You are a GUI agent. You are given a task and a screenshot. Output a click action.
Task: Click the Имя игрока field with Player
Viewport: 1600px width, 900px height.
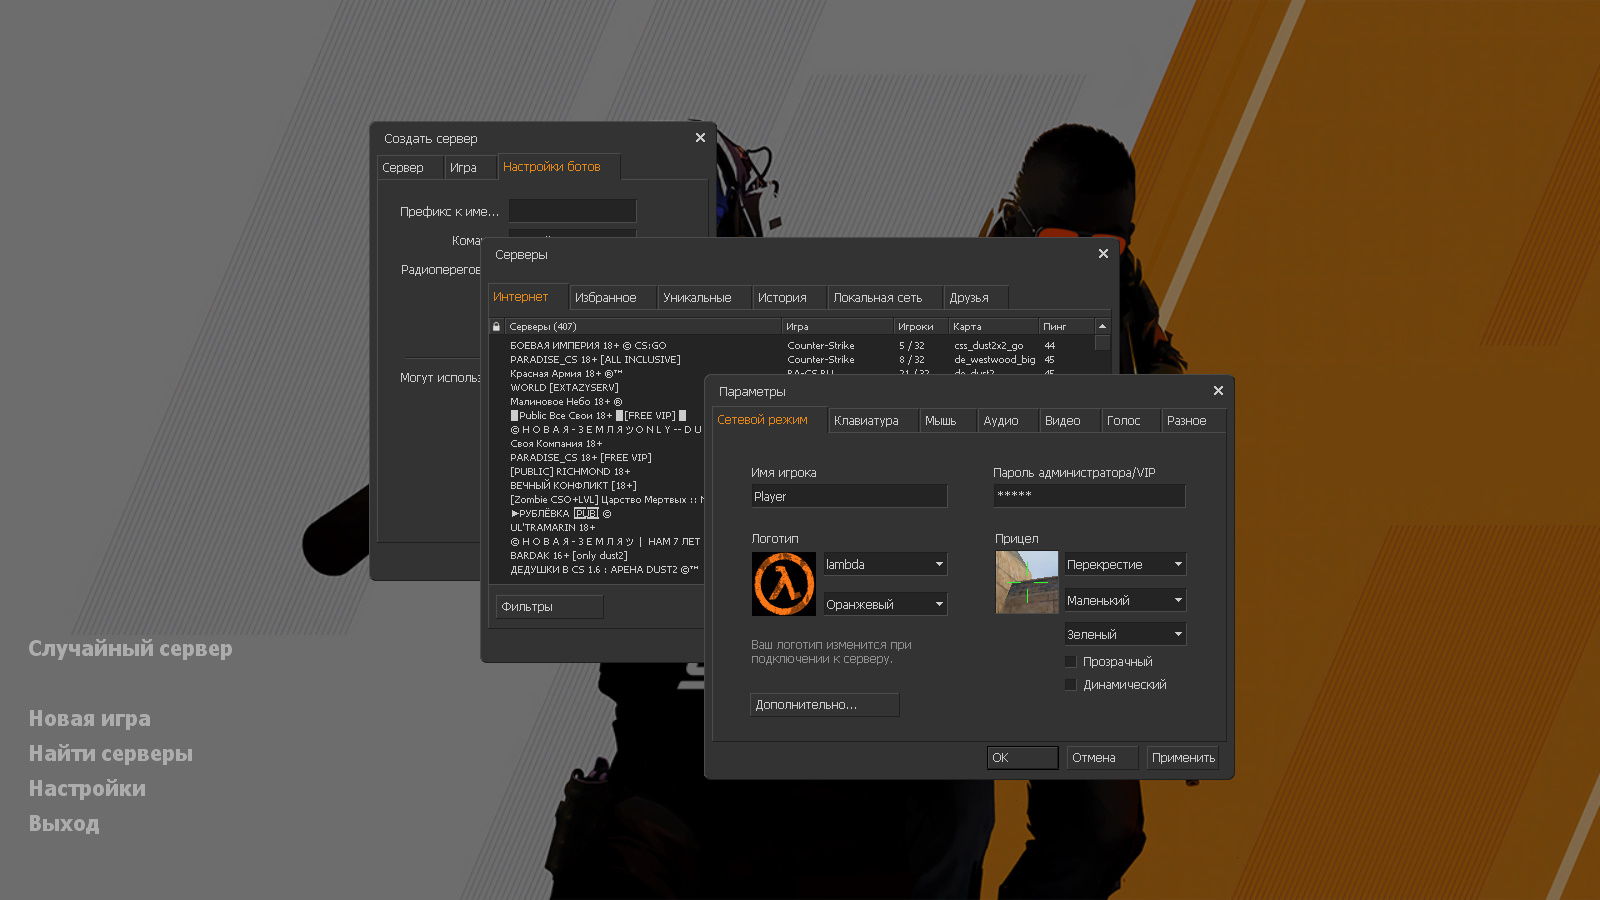click(x=848, y=497)
